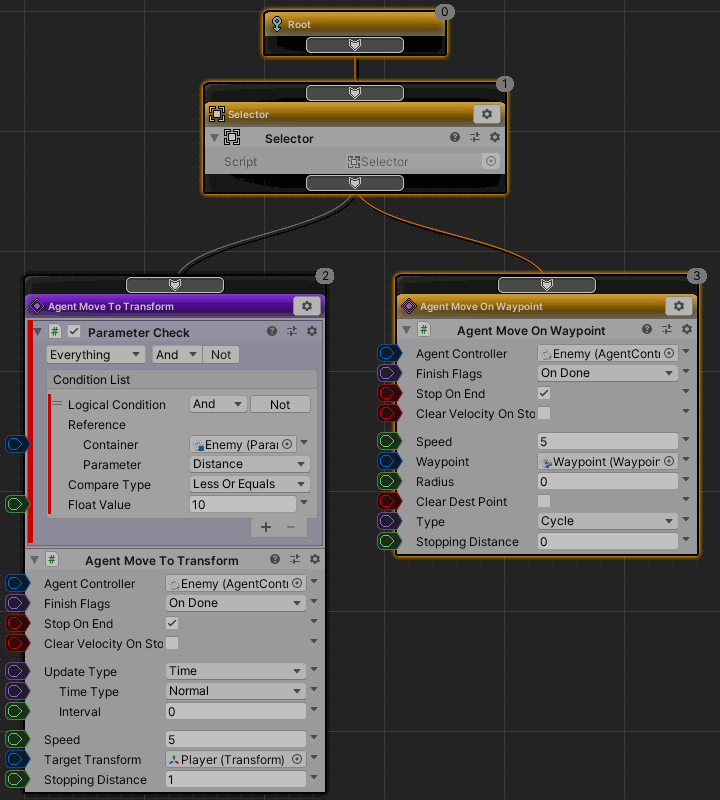Open the Compare Type Less Or Equals dropdown
Screen dimensions: 720x800
point(249,485)
